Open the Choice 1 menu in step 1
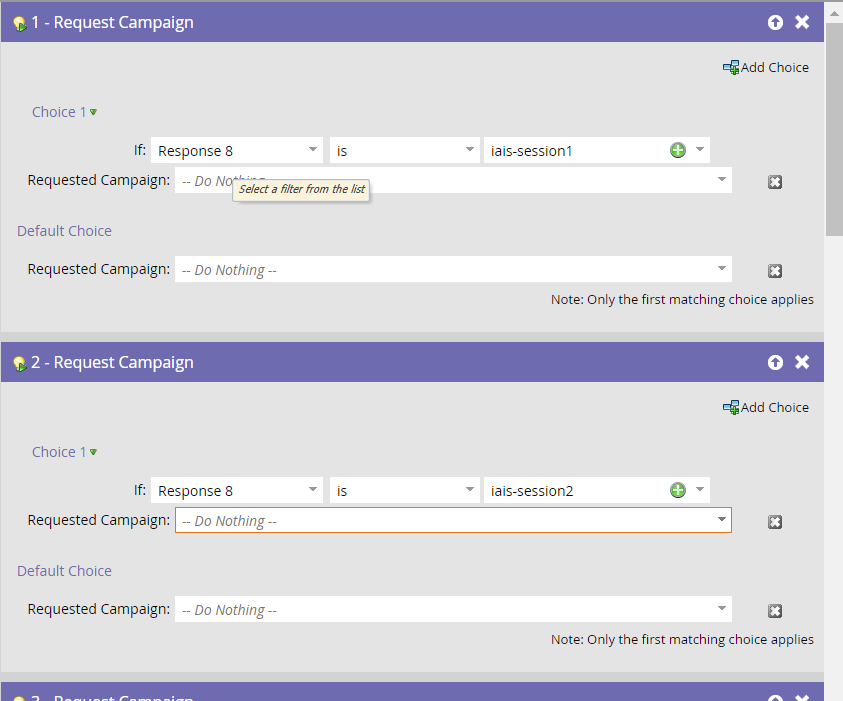 [x=94, y=112]
